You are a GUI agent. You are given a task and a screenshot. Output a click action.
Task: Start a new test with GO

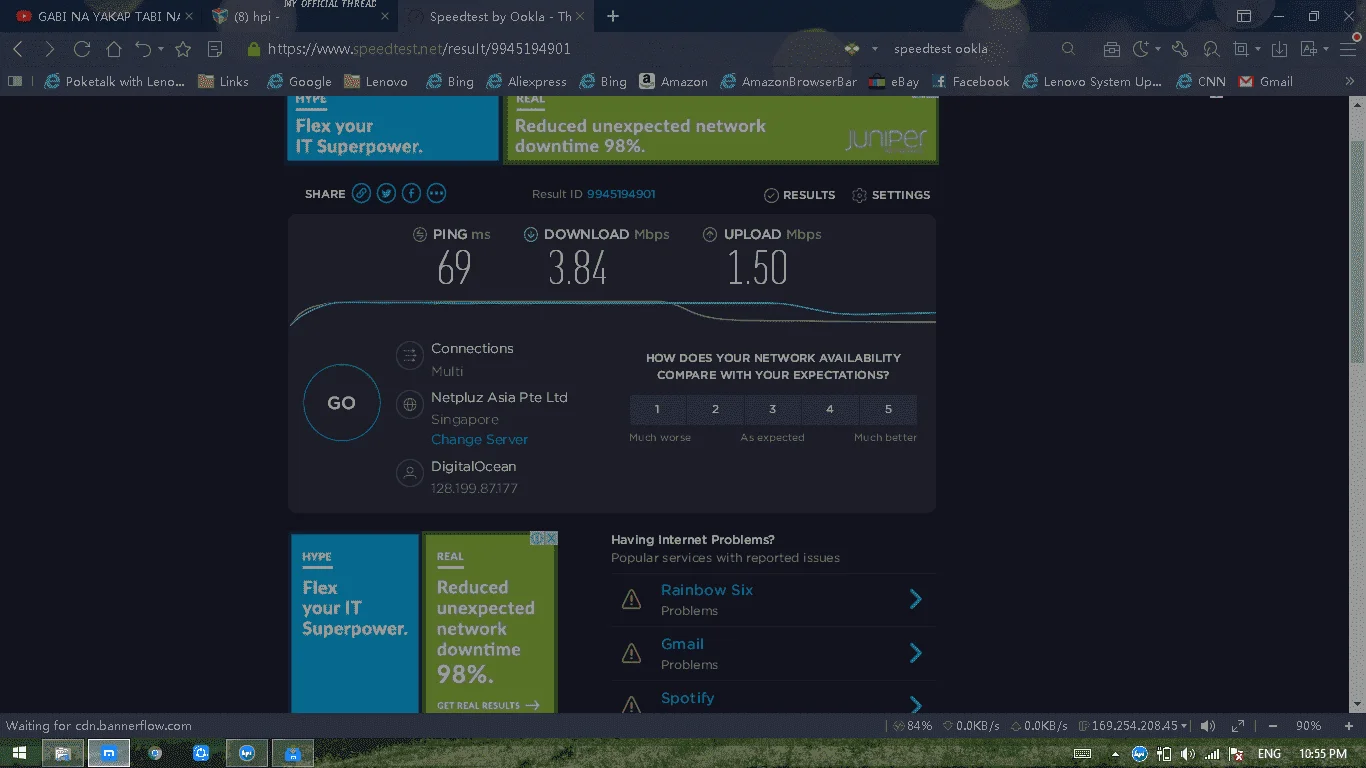coord(342,403)
